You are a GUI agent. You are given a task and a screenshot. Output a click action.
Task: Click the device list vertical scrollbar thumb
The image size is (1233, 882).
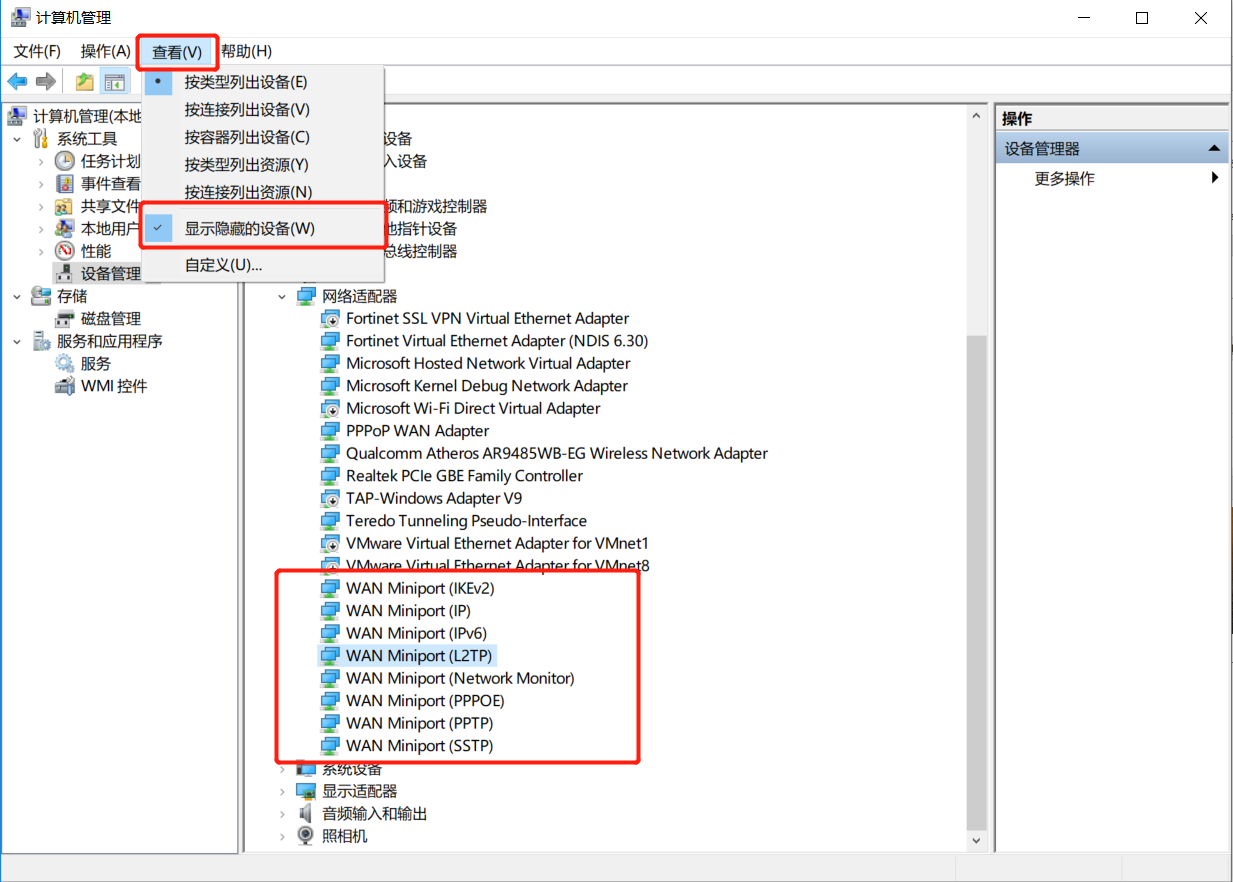pyautogui.click(x=977, y=583)
